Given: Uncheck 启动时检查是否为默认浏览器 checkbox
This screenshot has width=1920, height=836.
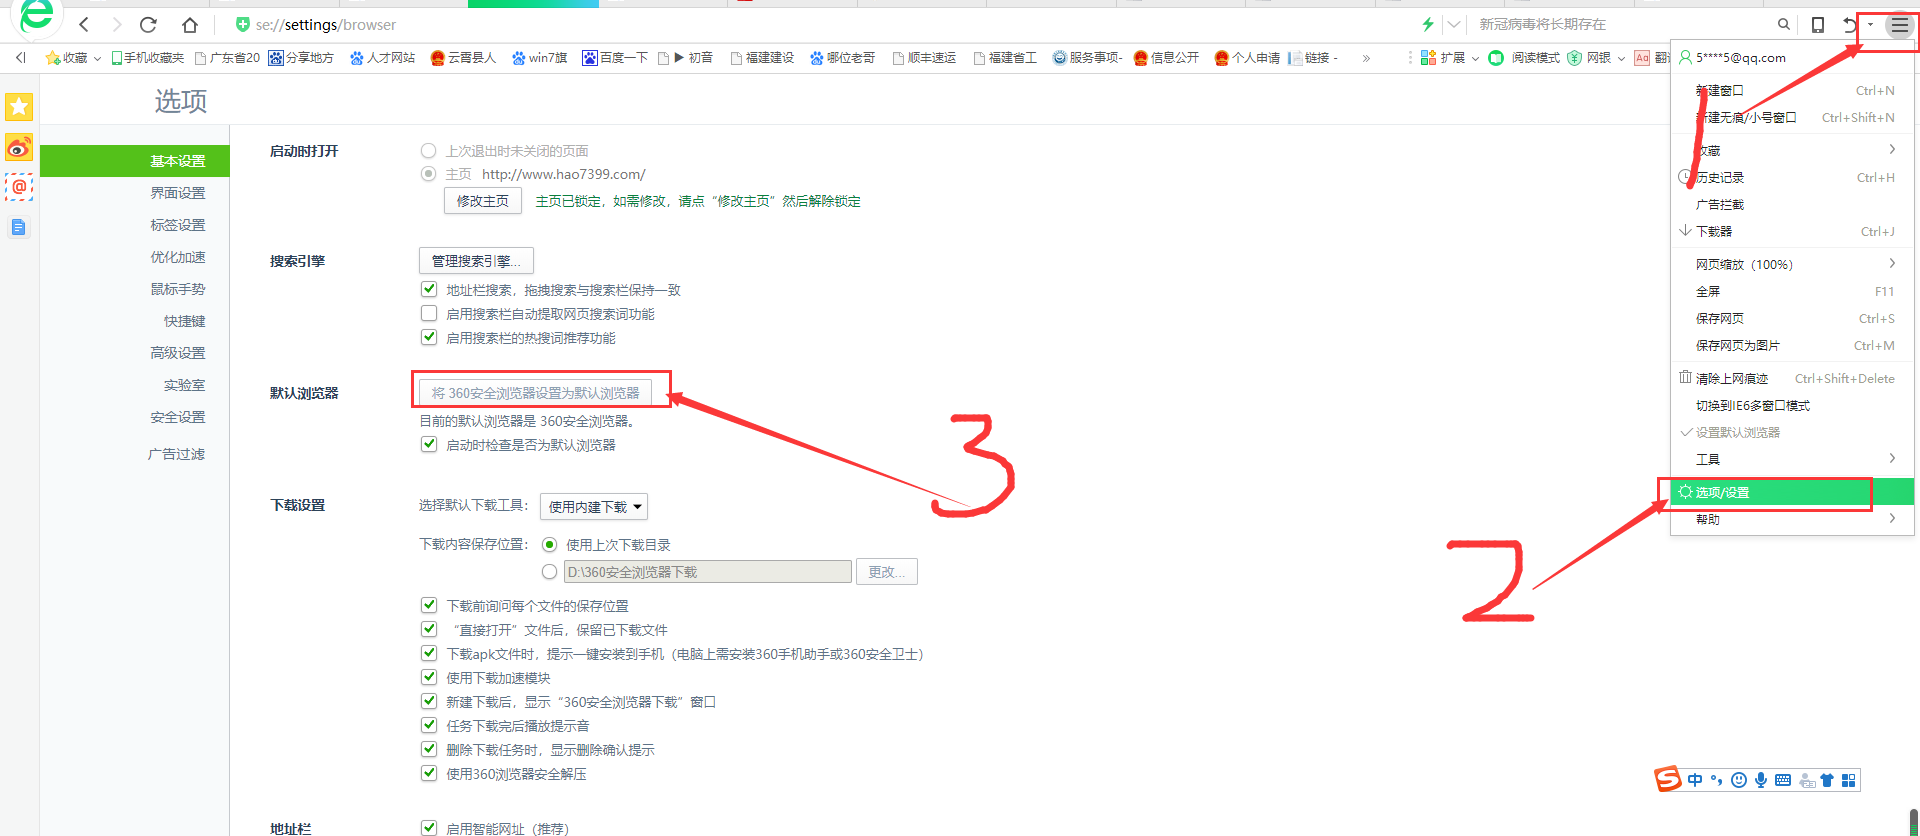Looking at the screenshot, I should (x=429, y=445).
